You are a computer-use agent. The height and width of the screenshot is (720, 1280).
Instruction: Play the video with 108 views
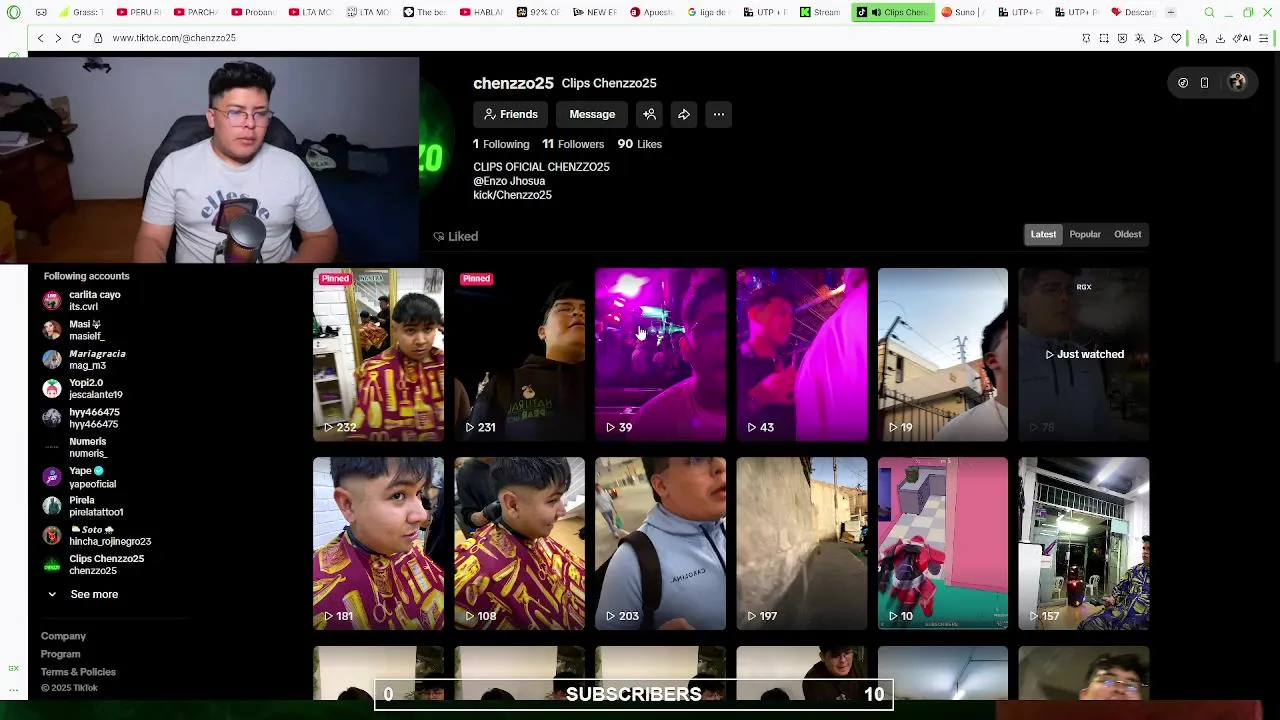click(x=519, y=543)
